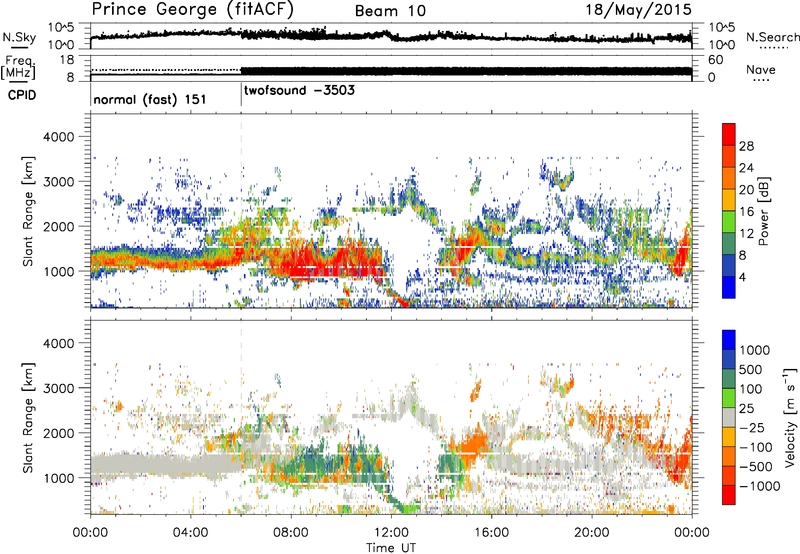Click the 'Freq. [MHz]' axis label

[18, 67]
